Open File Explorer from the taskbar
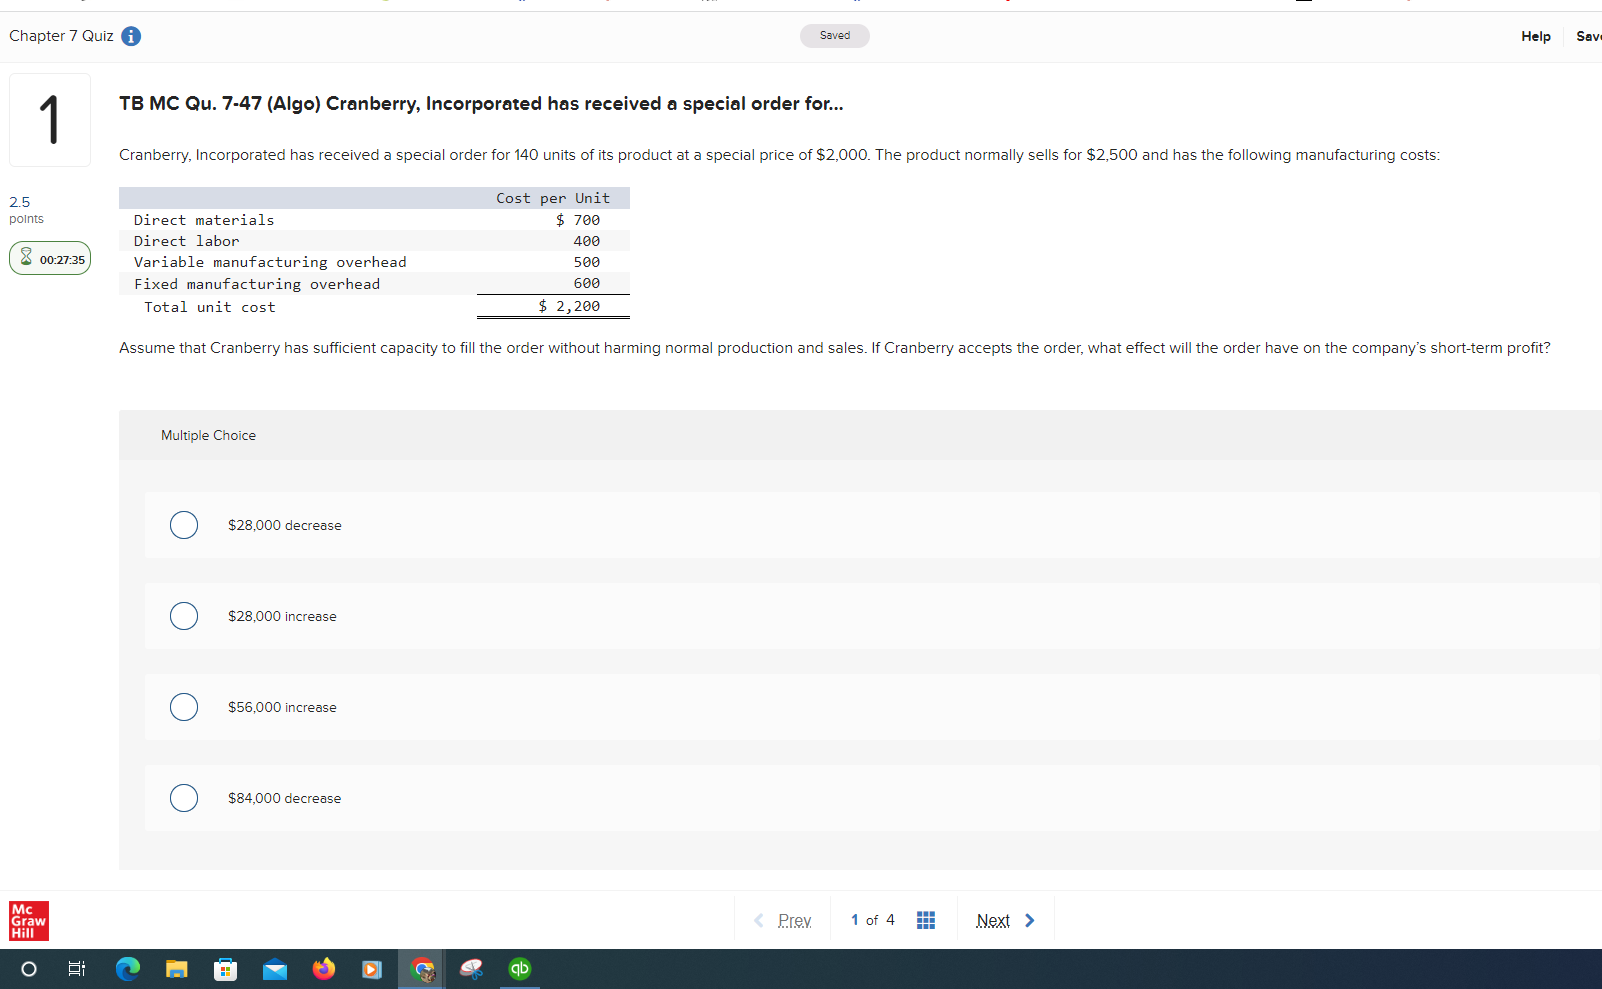The image size is (1602, 989). tap(177, 968)
